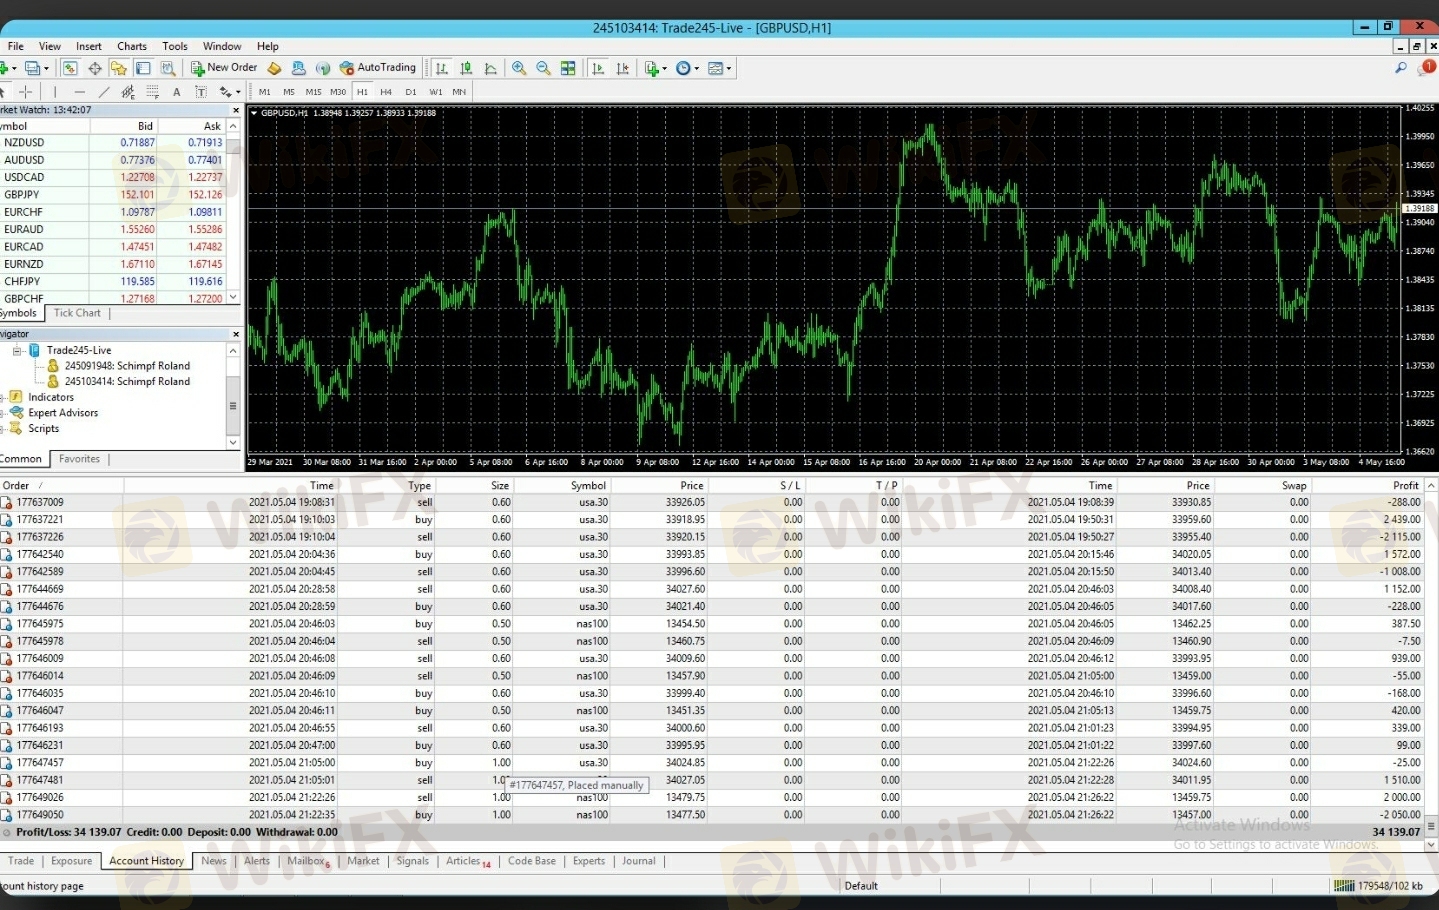Select account 245091948 Schimpf Roland
Screen dimensions: 1439x910
(x=126, y=366)
